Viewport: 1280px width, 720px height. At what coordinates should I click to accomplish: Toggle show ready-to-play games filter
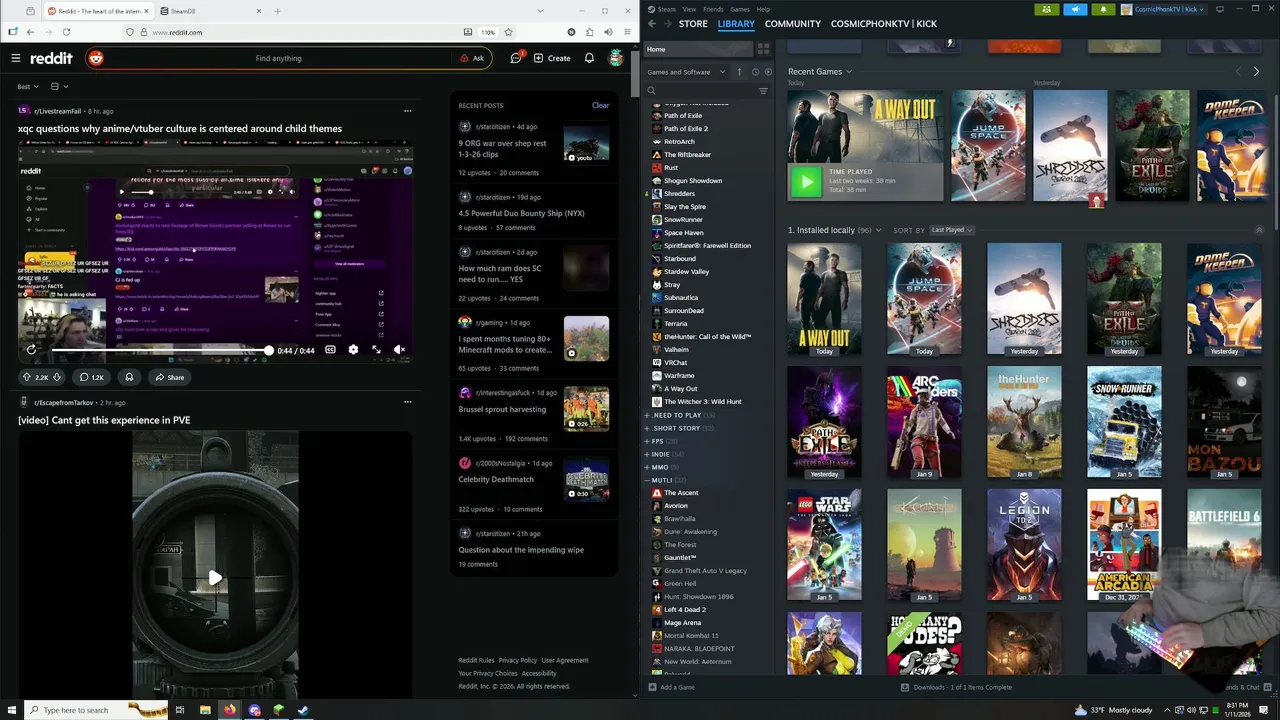[768, 72]
